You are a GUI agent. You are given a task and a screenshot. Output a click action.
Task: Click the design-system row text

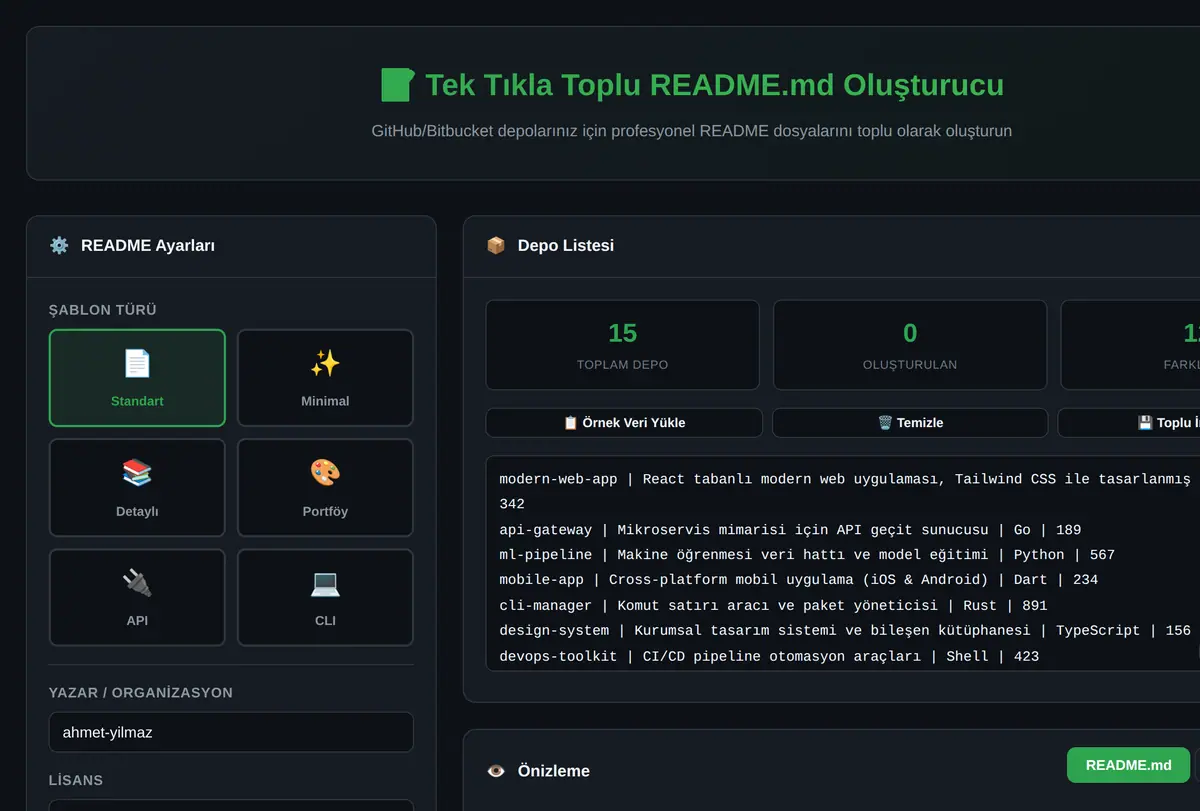[845, 631]
